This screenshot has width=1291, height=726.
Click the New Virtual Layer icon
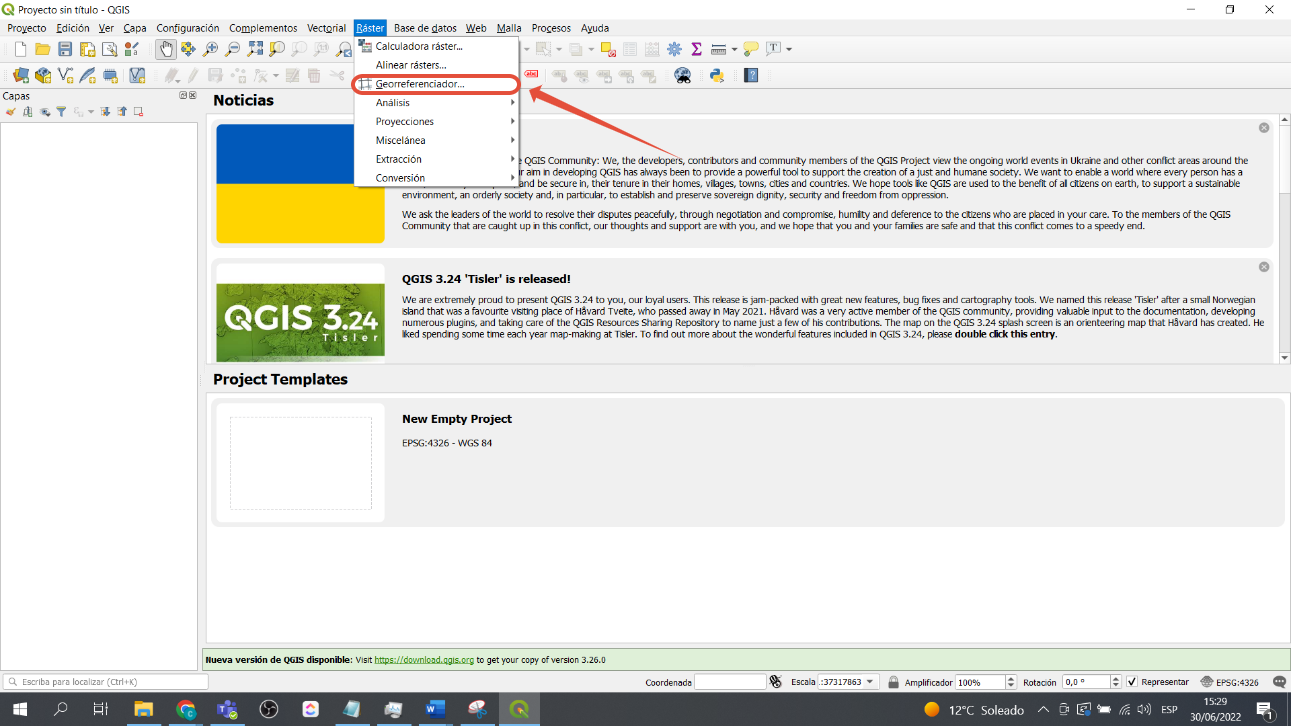pyautogui.click(x=137, y=75)
